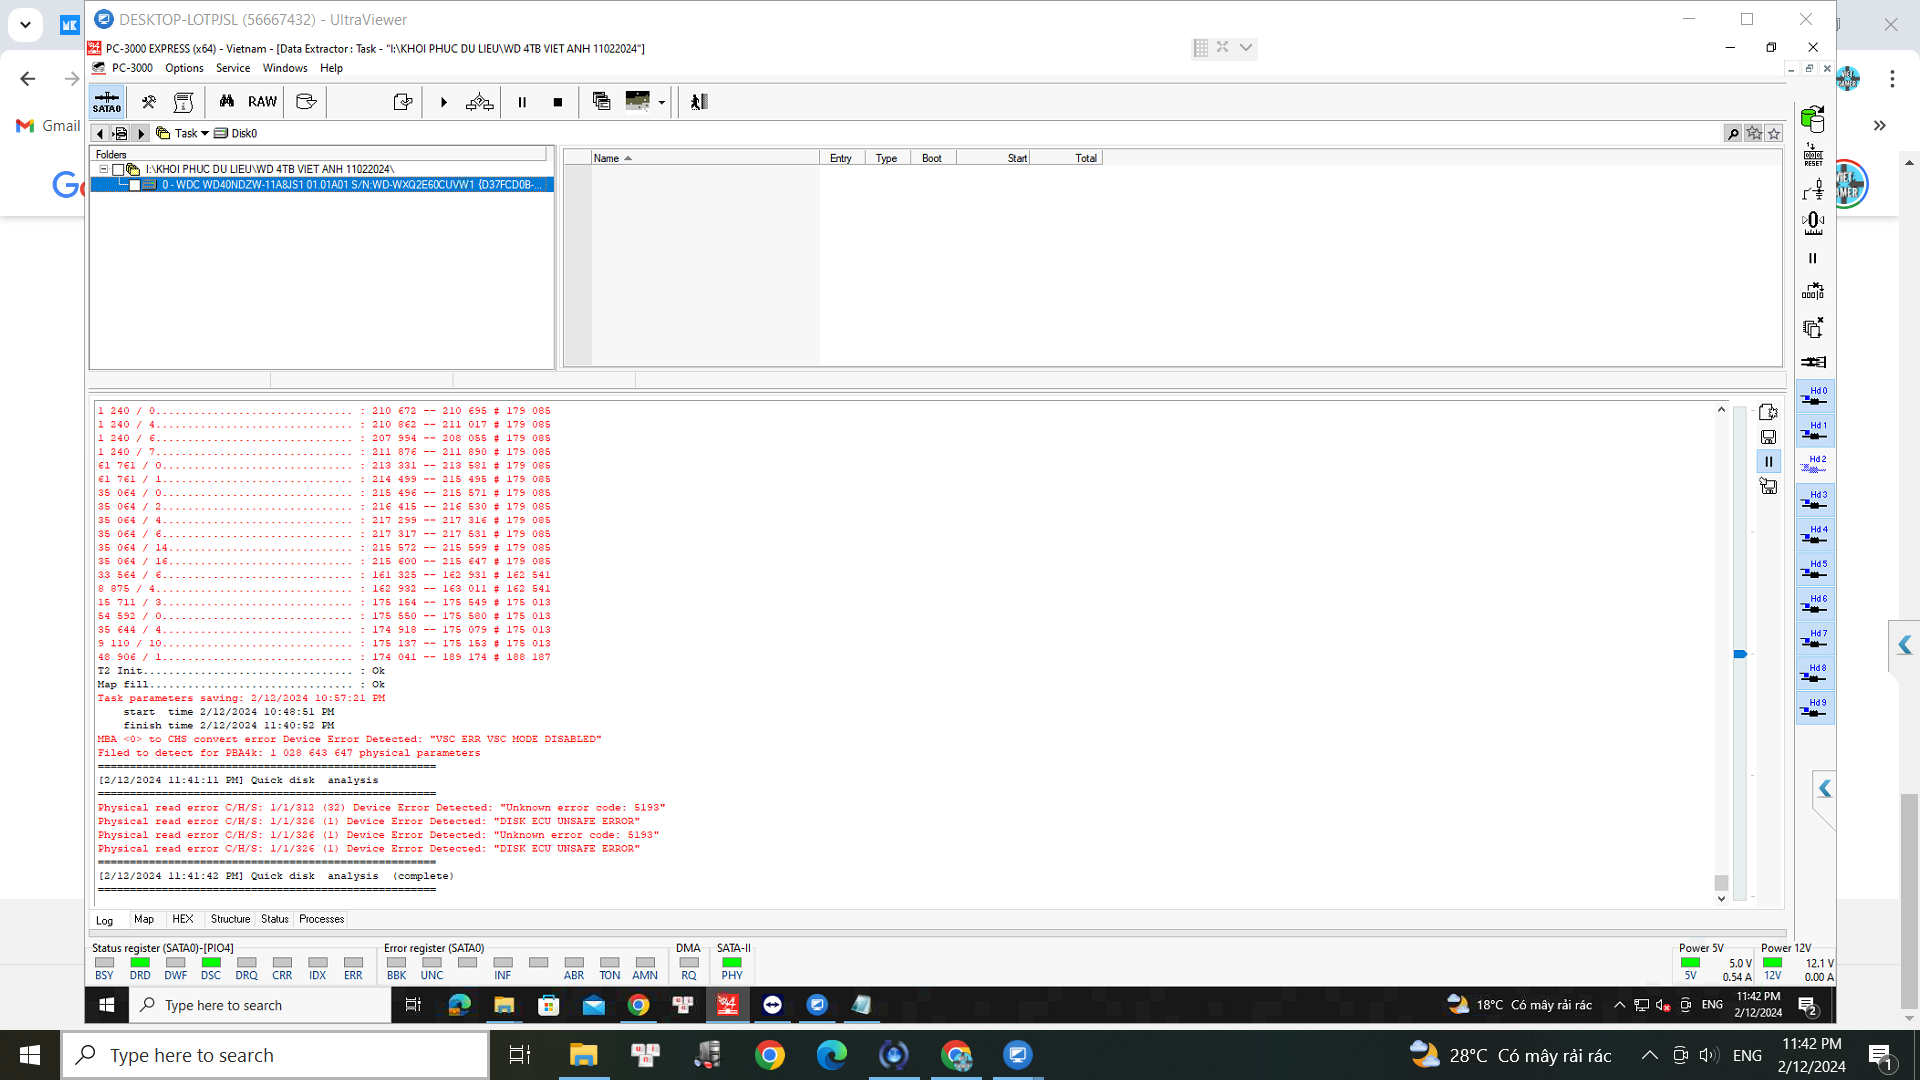The width and height of the screenshot is (1920, 1080).
Task: Select the Hd 5 head icon
Action: click(x=1815, y=570)
